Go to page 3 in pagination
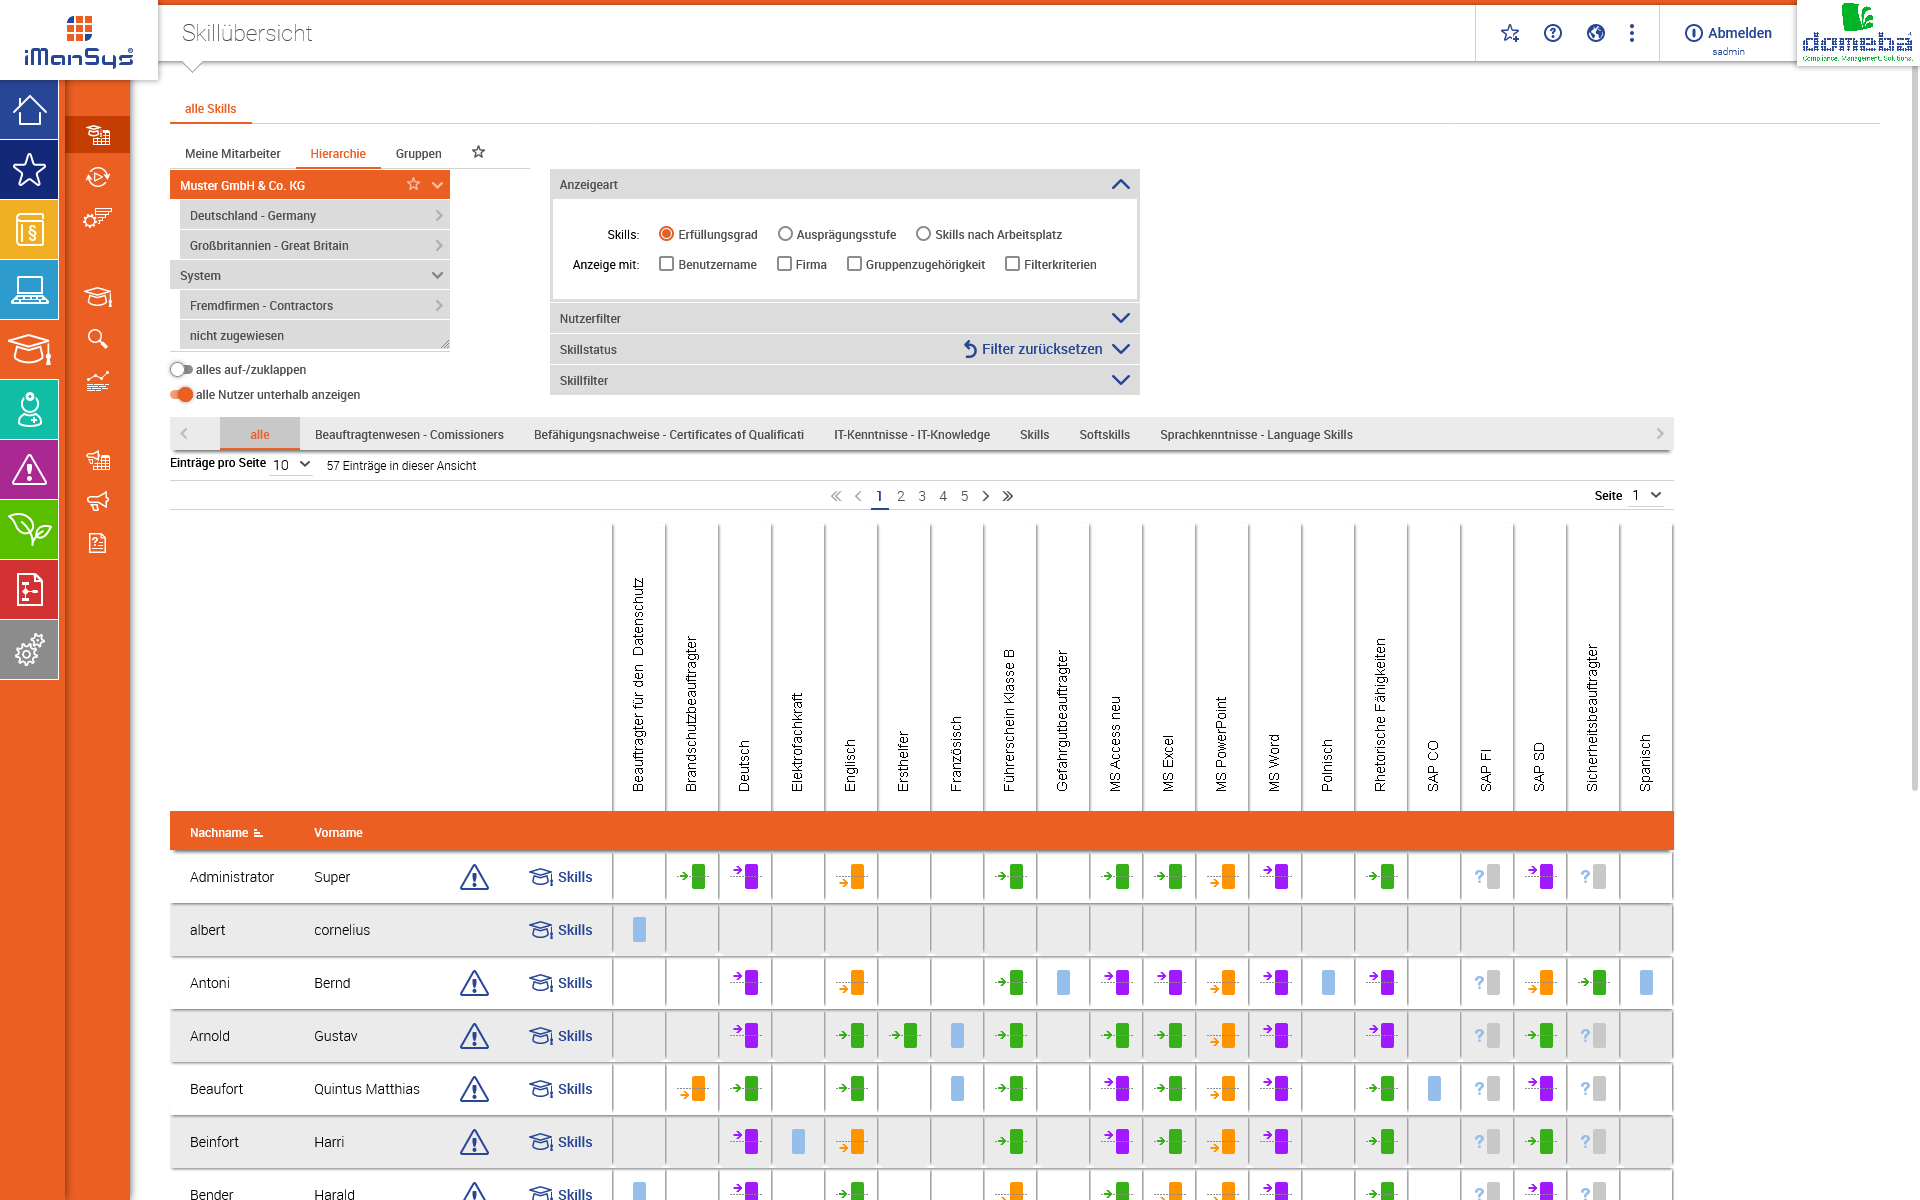The image size is (1920, 1200). 921,496
